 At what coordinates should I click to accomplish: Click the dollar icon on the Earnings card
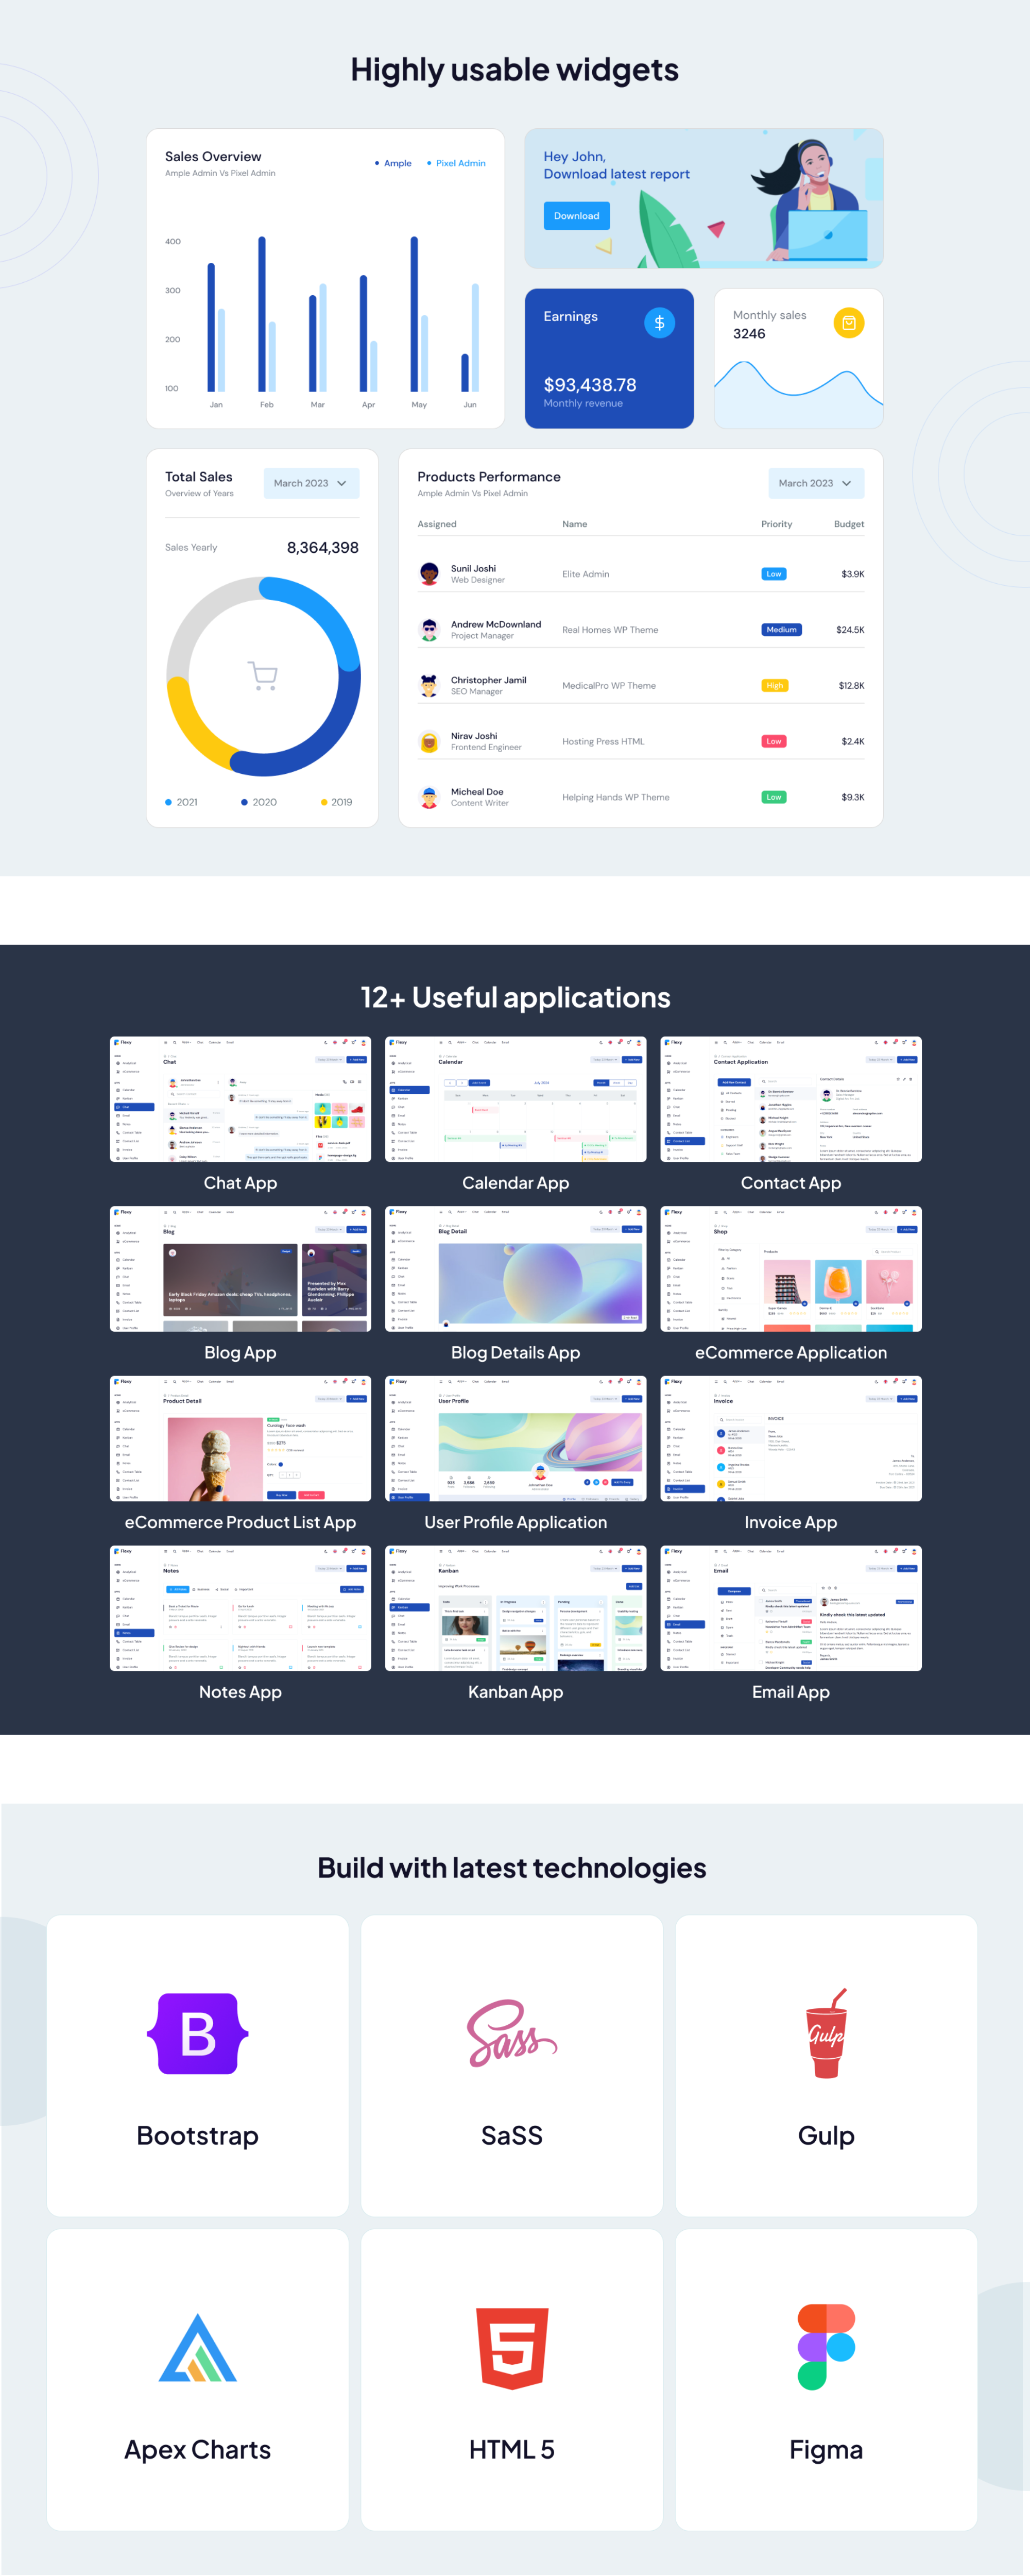[659, 322]
